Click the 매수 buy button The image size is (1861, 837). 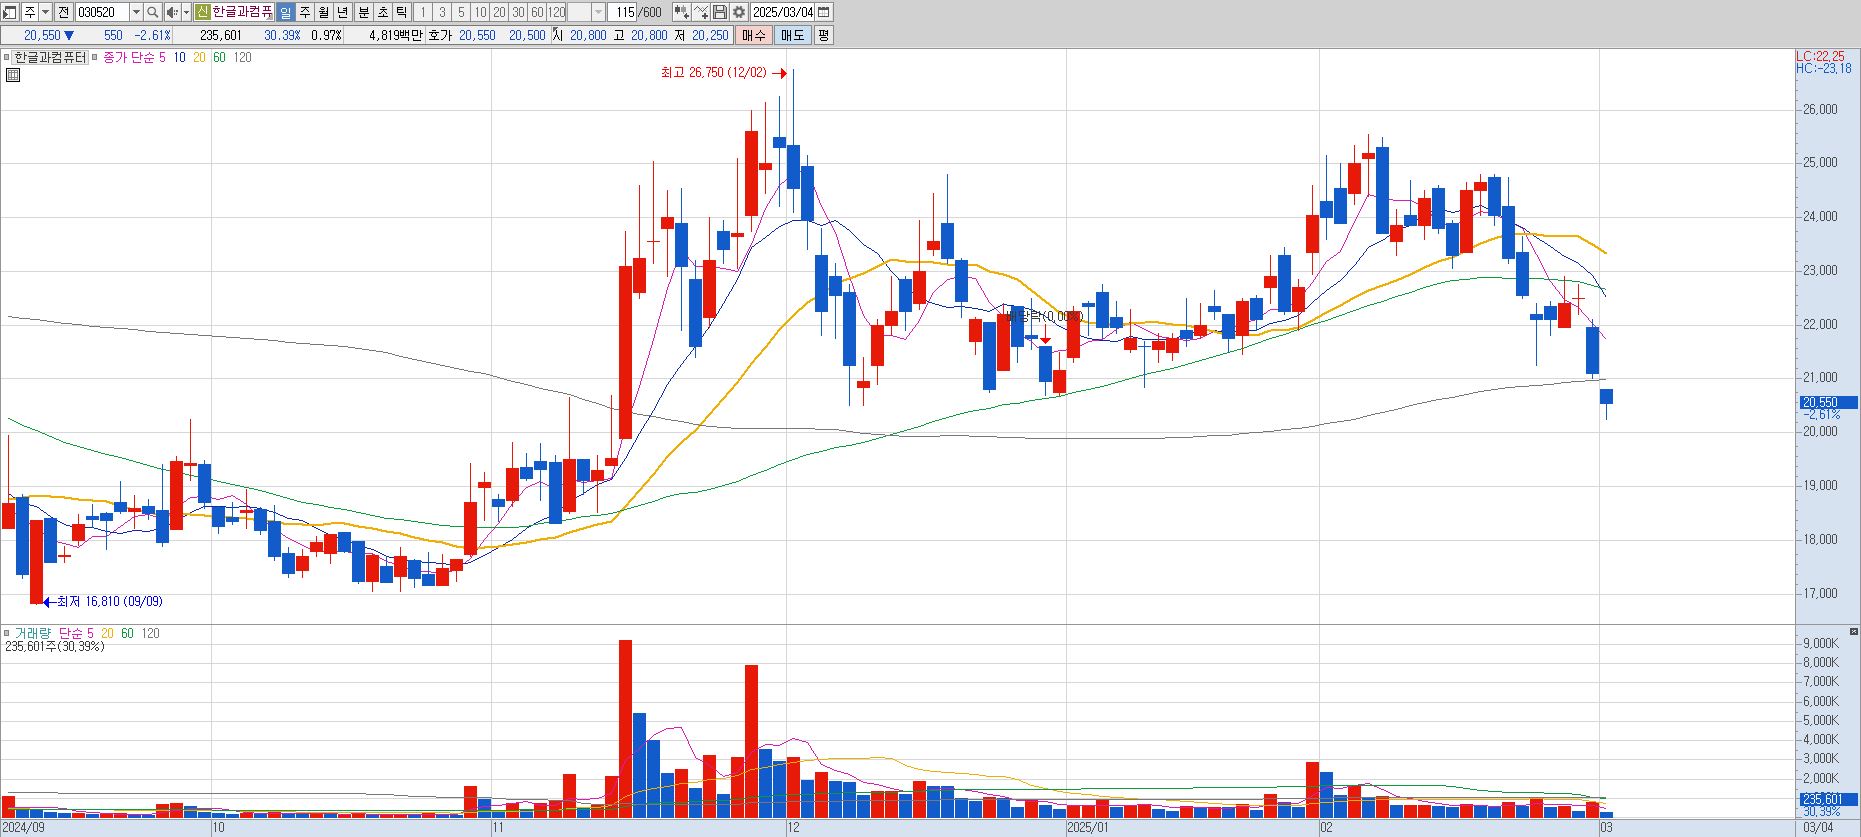pos(753,35)
